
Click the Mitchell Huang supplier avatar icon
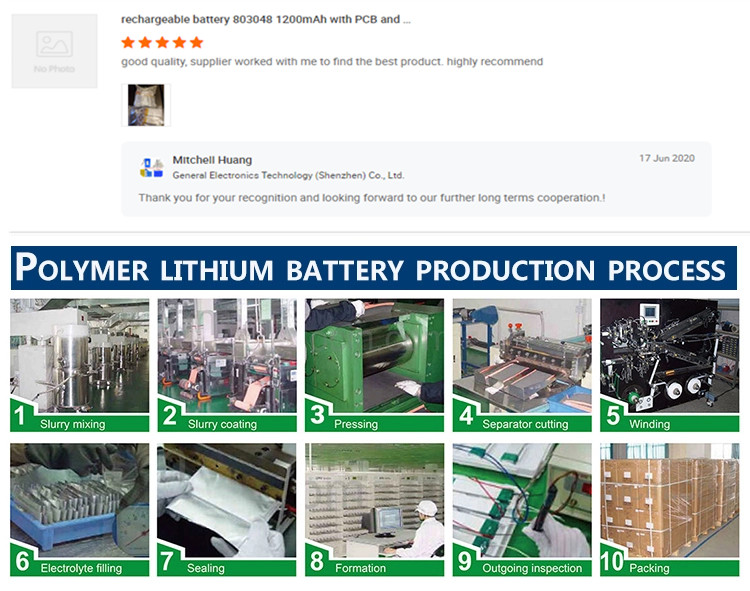pos(152,167)
